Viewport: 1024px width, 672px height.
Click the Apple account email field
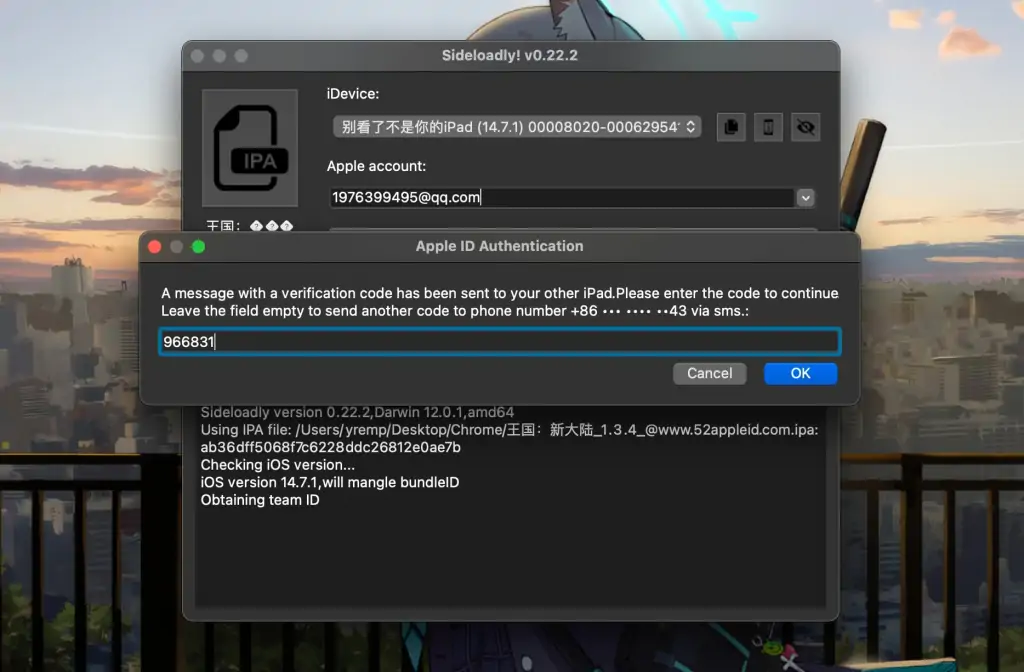point(562,197)
